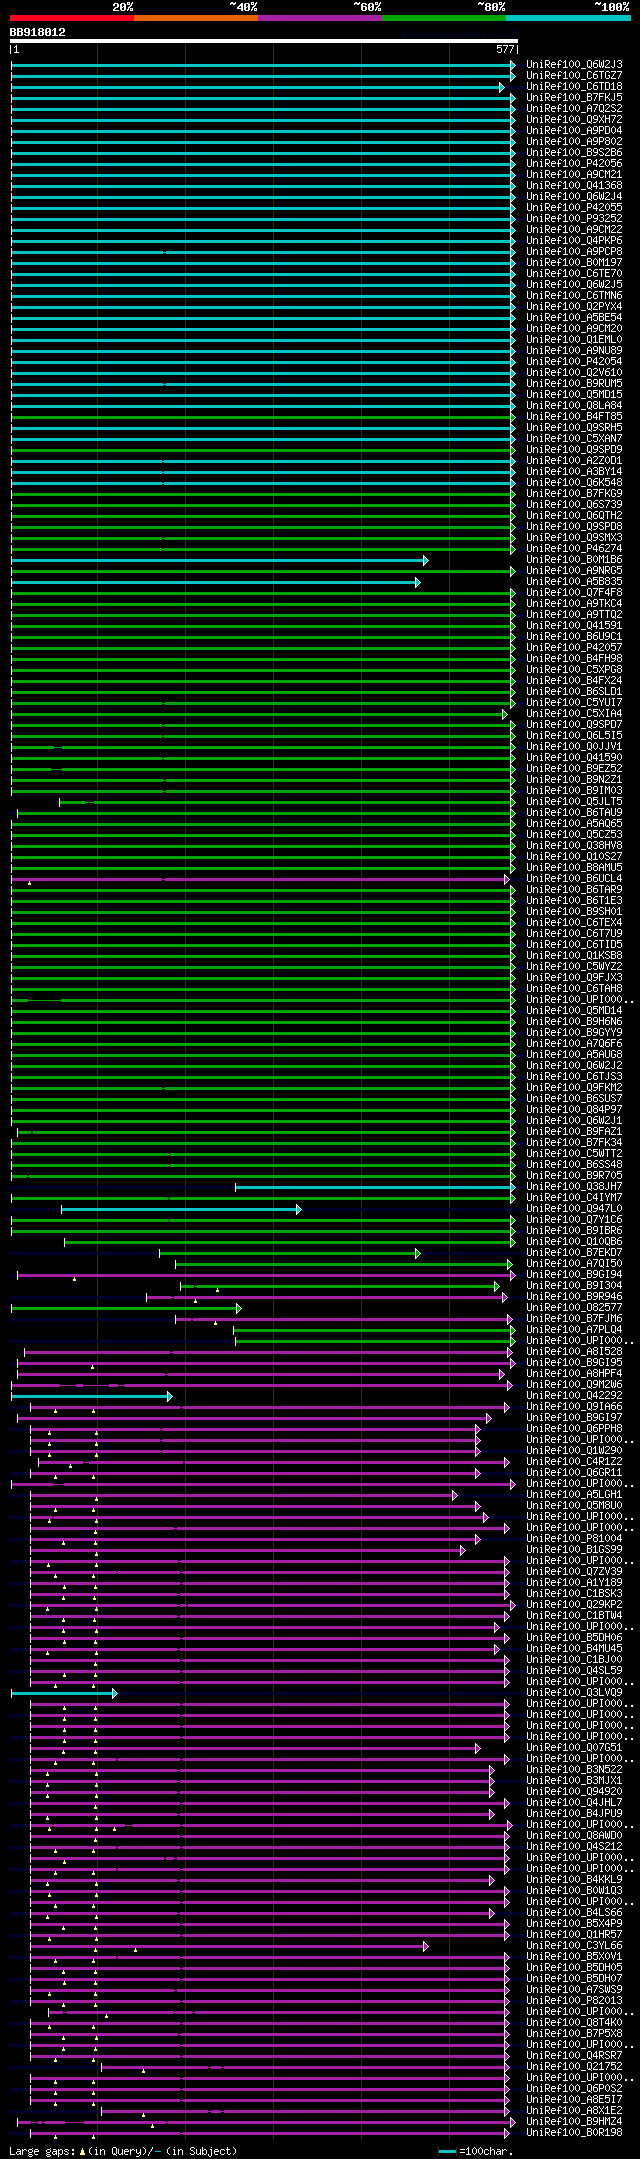Image resolution: width=640 pixels, height=2159 pixels.
Task: Select the UniRef100_Q6K548 label
Action: (574, 482)
